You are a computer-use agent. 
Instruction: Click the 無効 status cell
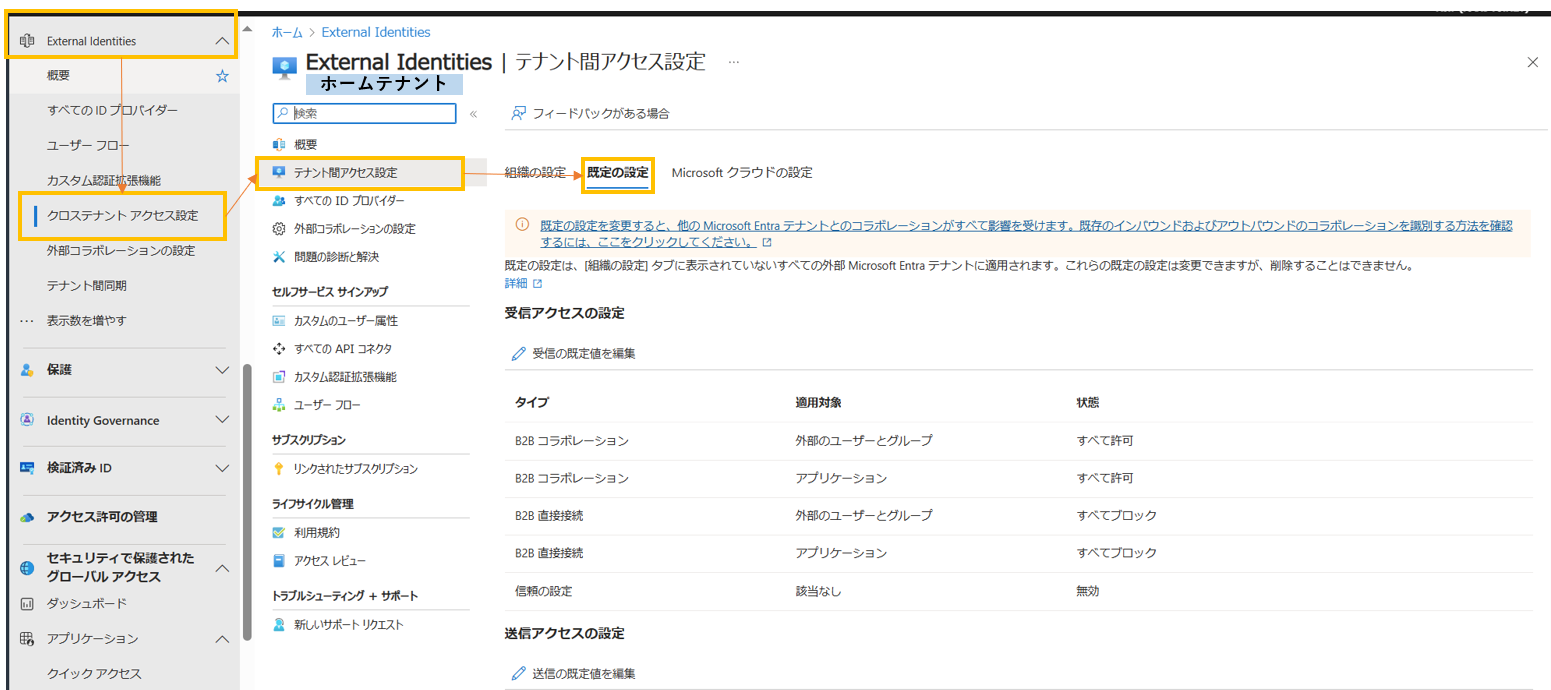(x=1088, y=591)
